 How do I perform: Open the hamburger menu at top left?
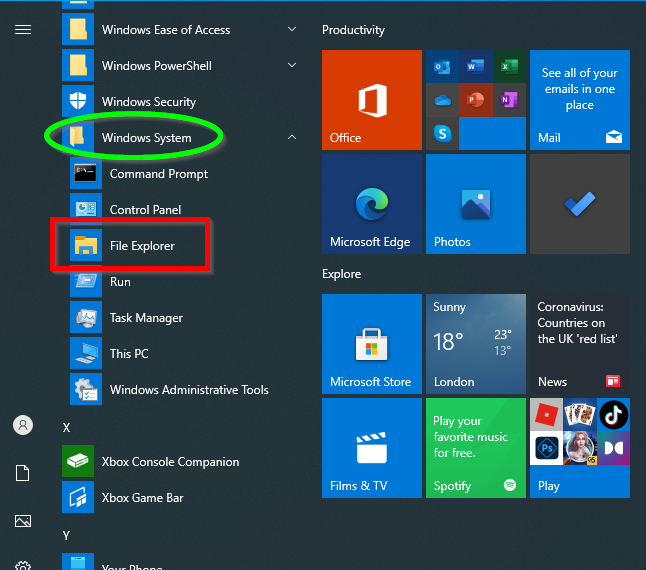coord(23,30)
